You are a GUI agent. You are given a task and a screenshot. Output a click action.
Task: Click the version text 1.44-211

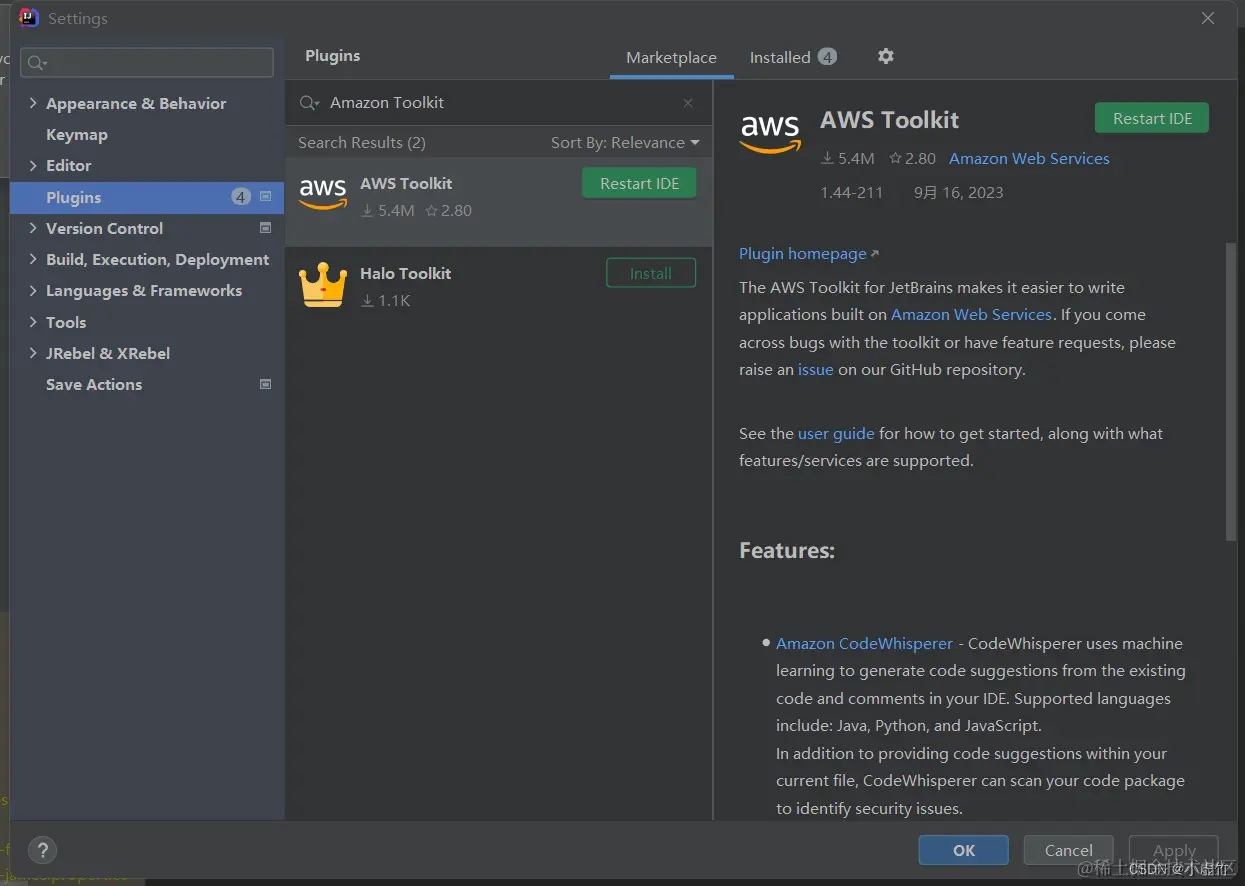point(851,192)
